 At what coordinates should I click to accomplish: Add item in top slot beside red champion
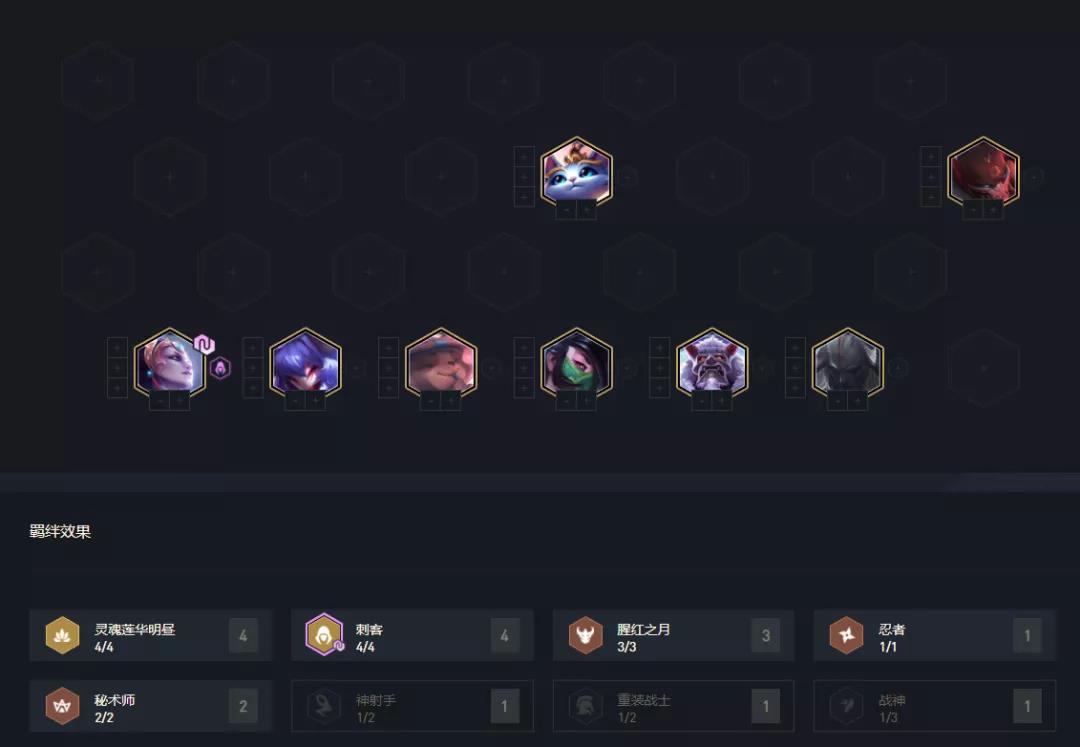pos(931,157)
